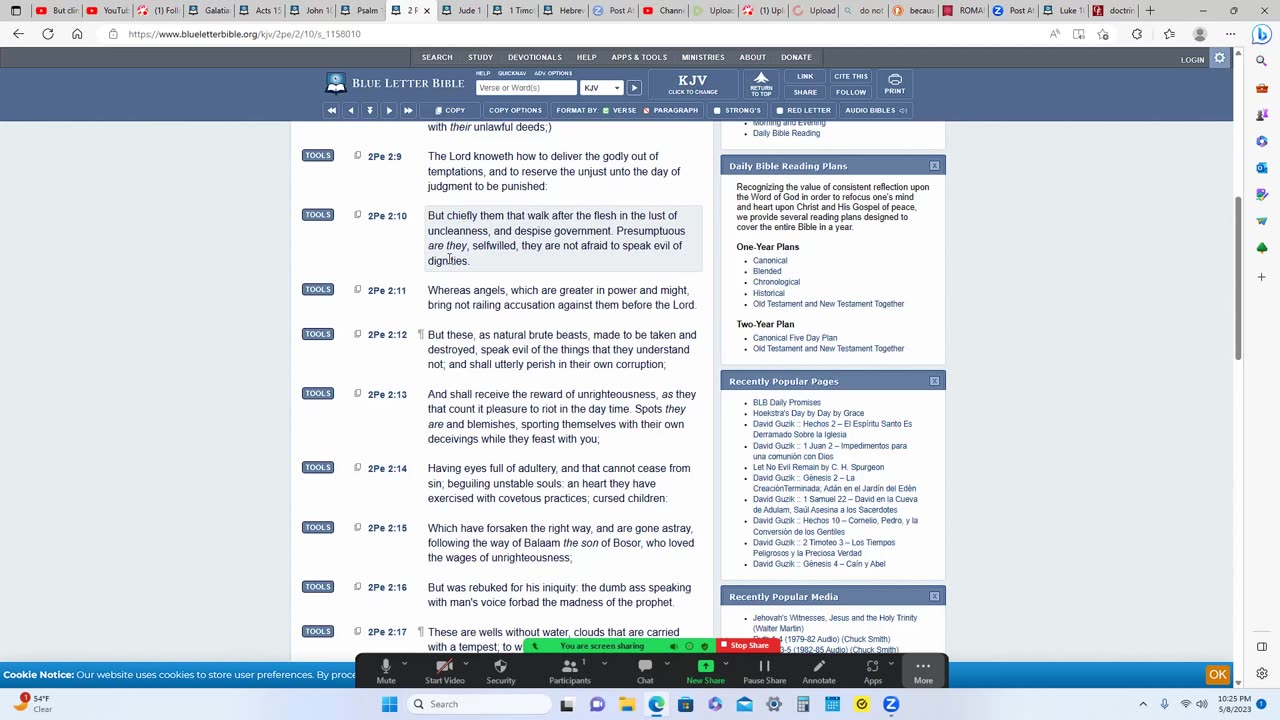
Task: Open Zoom Participants panel
Action: pos(569,671)
